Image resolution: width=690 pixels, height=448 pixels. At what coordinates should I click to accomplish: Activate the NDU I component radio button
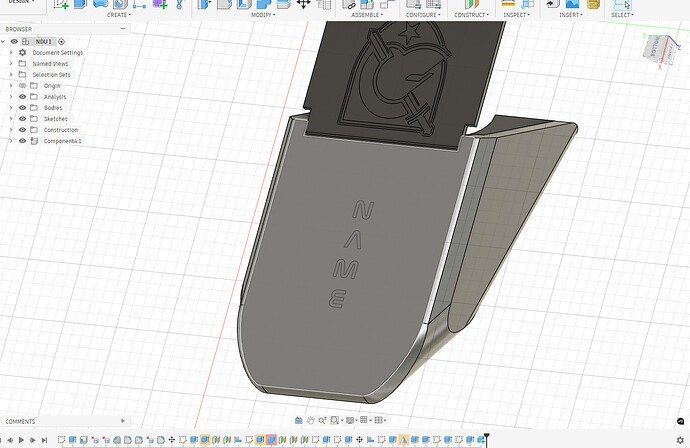coord(61,41)
